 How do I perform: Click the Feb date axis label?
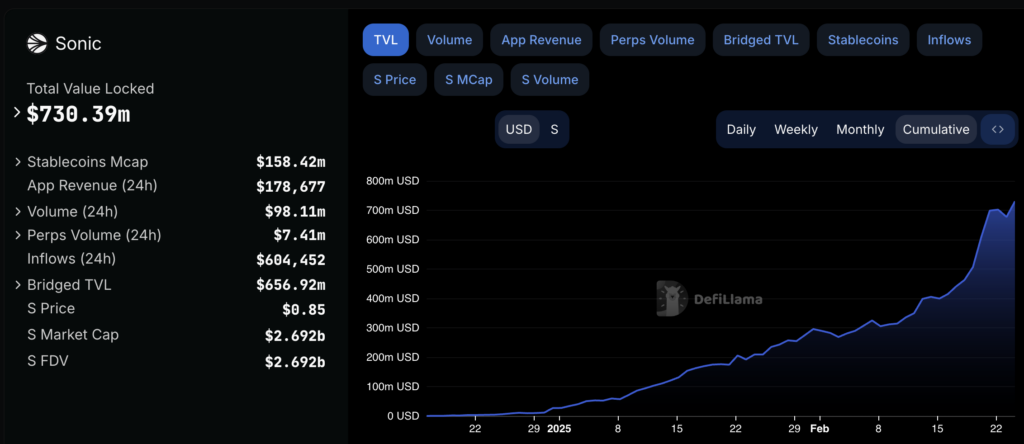tap(819, 429)
